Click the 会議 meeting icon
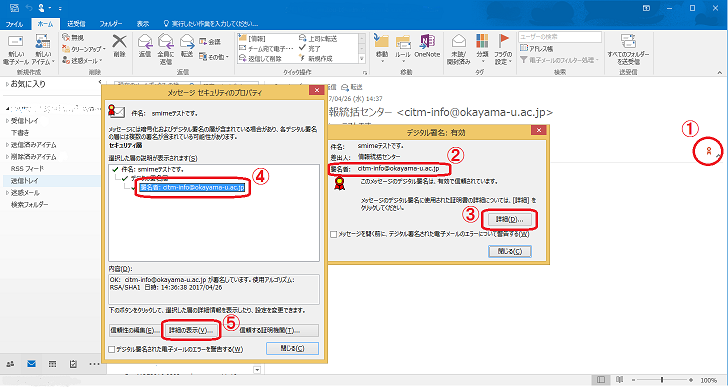Viewport: 728px width, 387px height. 202,42
